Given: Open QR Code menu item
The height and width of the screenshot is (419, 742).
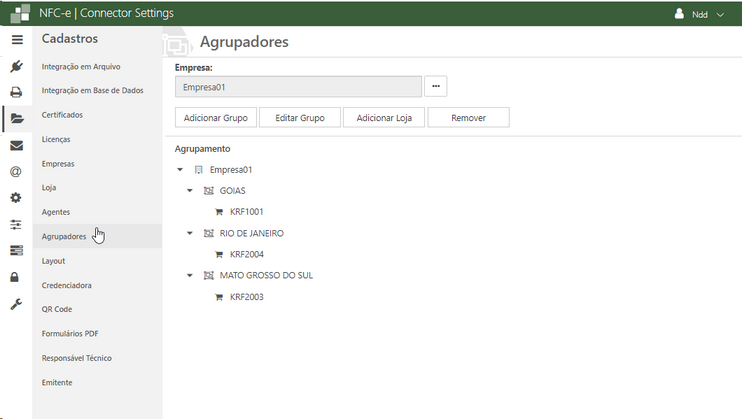Looking at the screenshot, I should point(57,309).
